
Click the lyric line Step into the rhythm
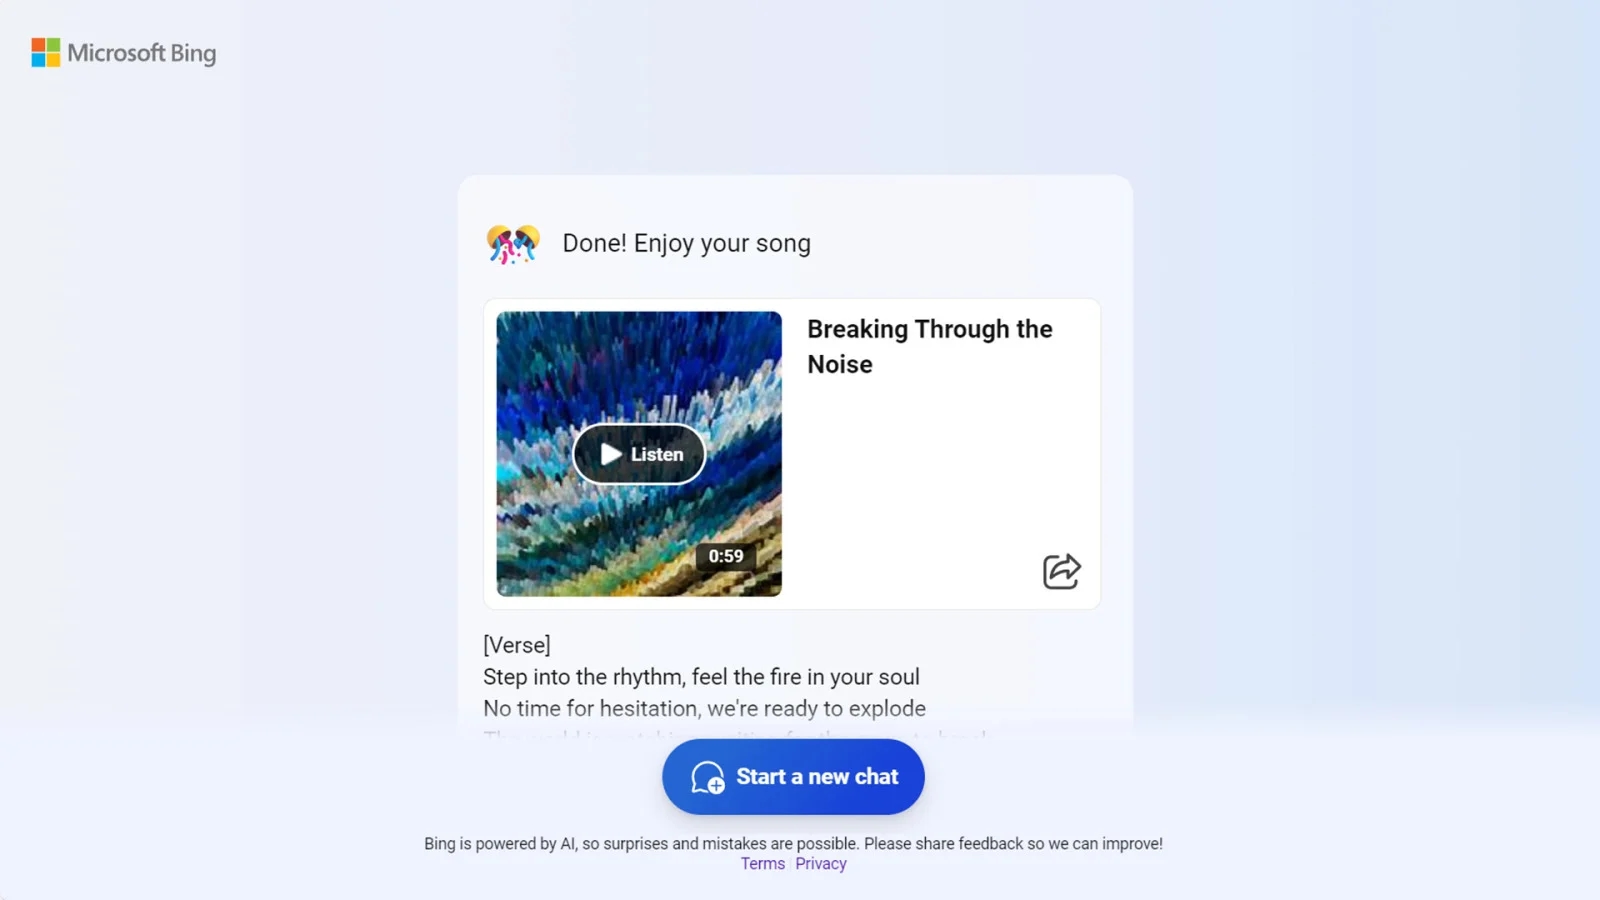tap(701, 677)
